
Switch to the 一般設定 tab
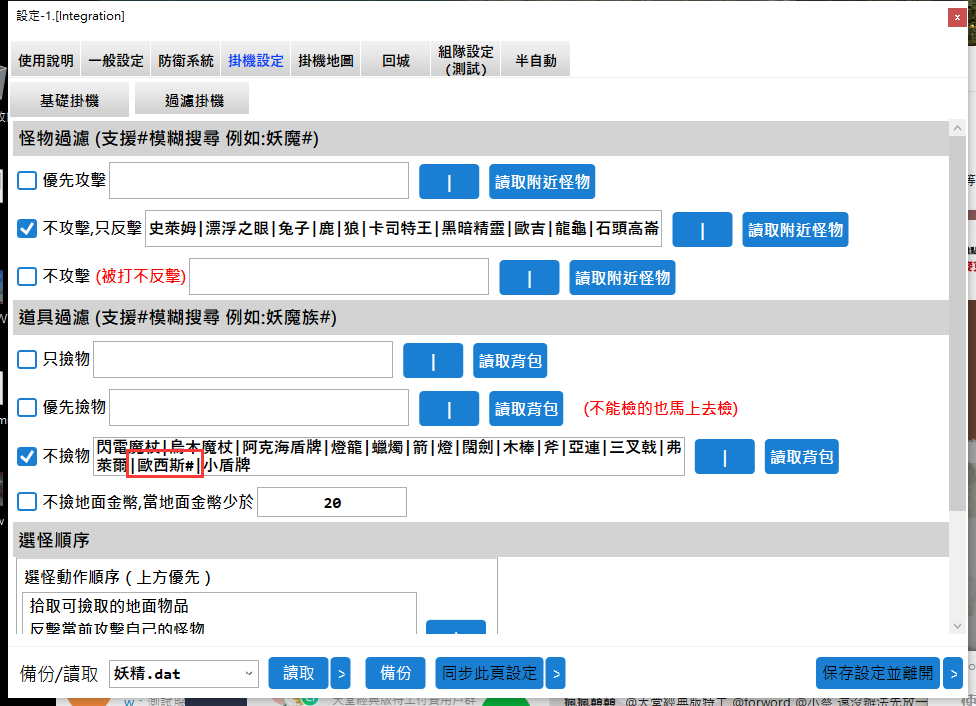click(116, 60)
